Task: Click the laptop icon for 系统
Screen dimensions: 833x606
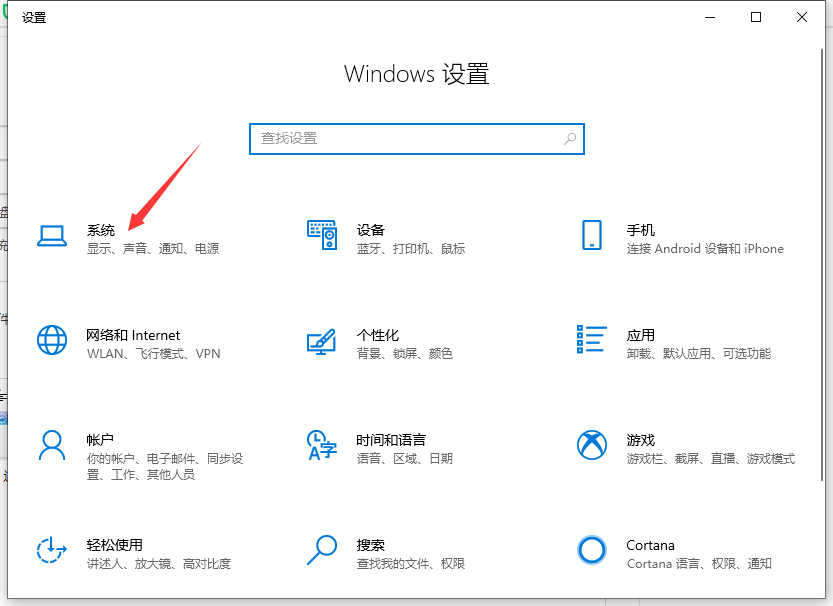Action: [51, 236]
